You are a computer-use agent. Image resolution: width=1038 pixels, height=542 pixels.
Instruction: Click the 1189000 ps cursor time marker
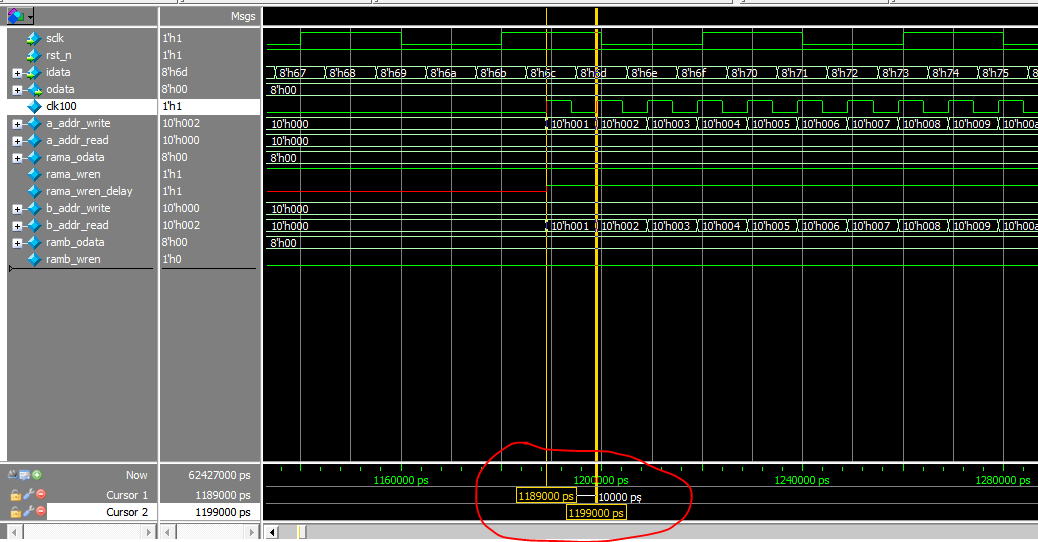point(546,496)
